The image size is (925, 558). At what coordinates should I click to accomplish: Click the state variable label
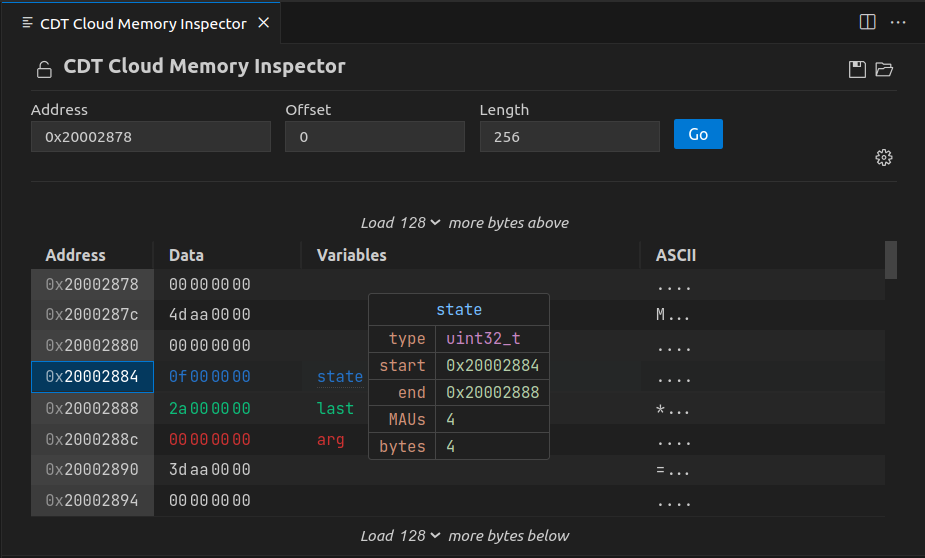point(340,376)
